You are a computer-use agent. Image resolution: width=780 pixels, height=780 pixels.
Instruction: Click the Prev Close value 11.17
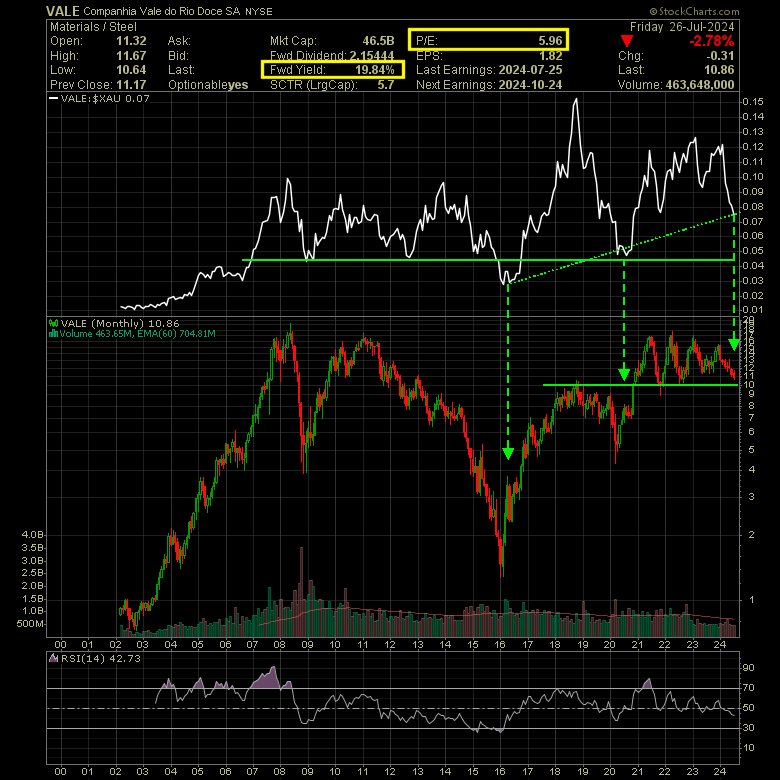pos(131,85)
